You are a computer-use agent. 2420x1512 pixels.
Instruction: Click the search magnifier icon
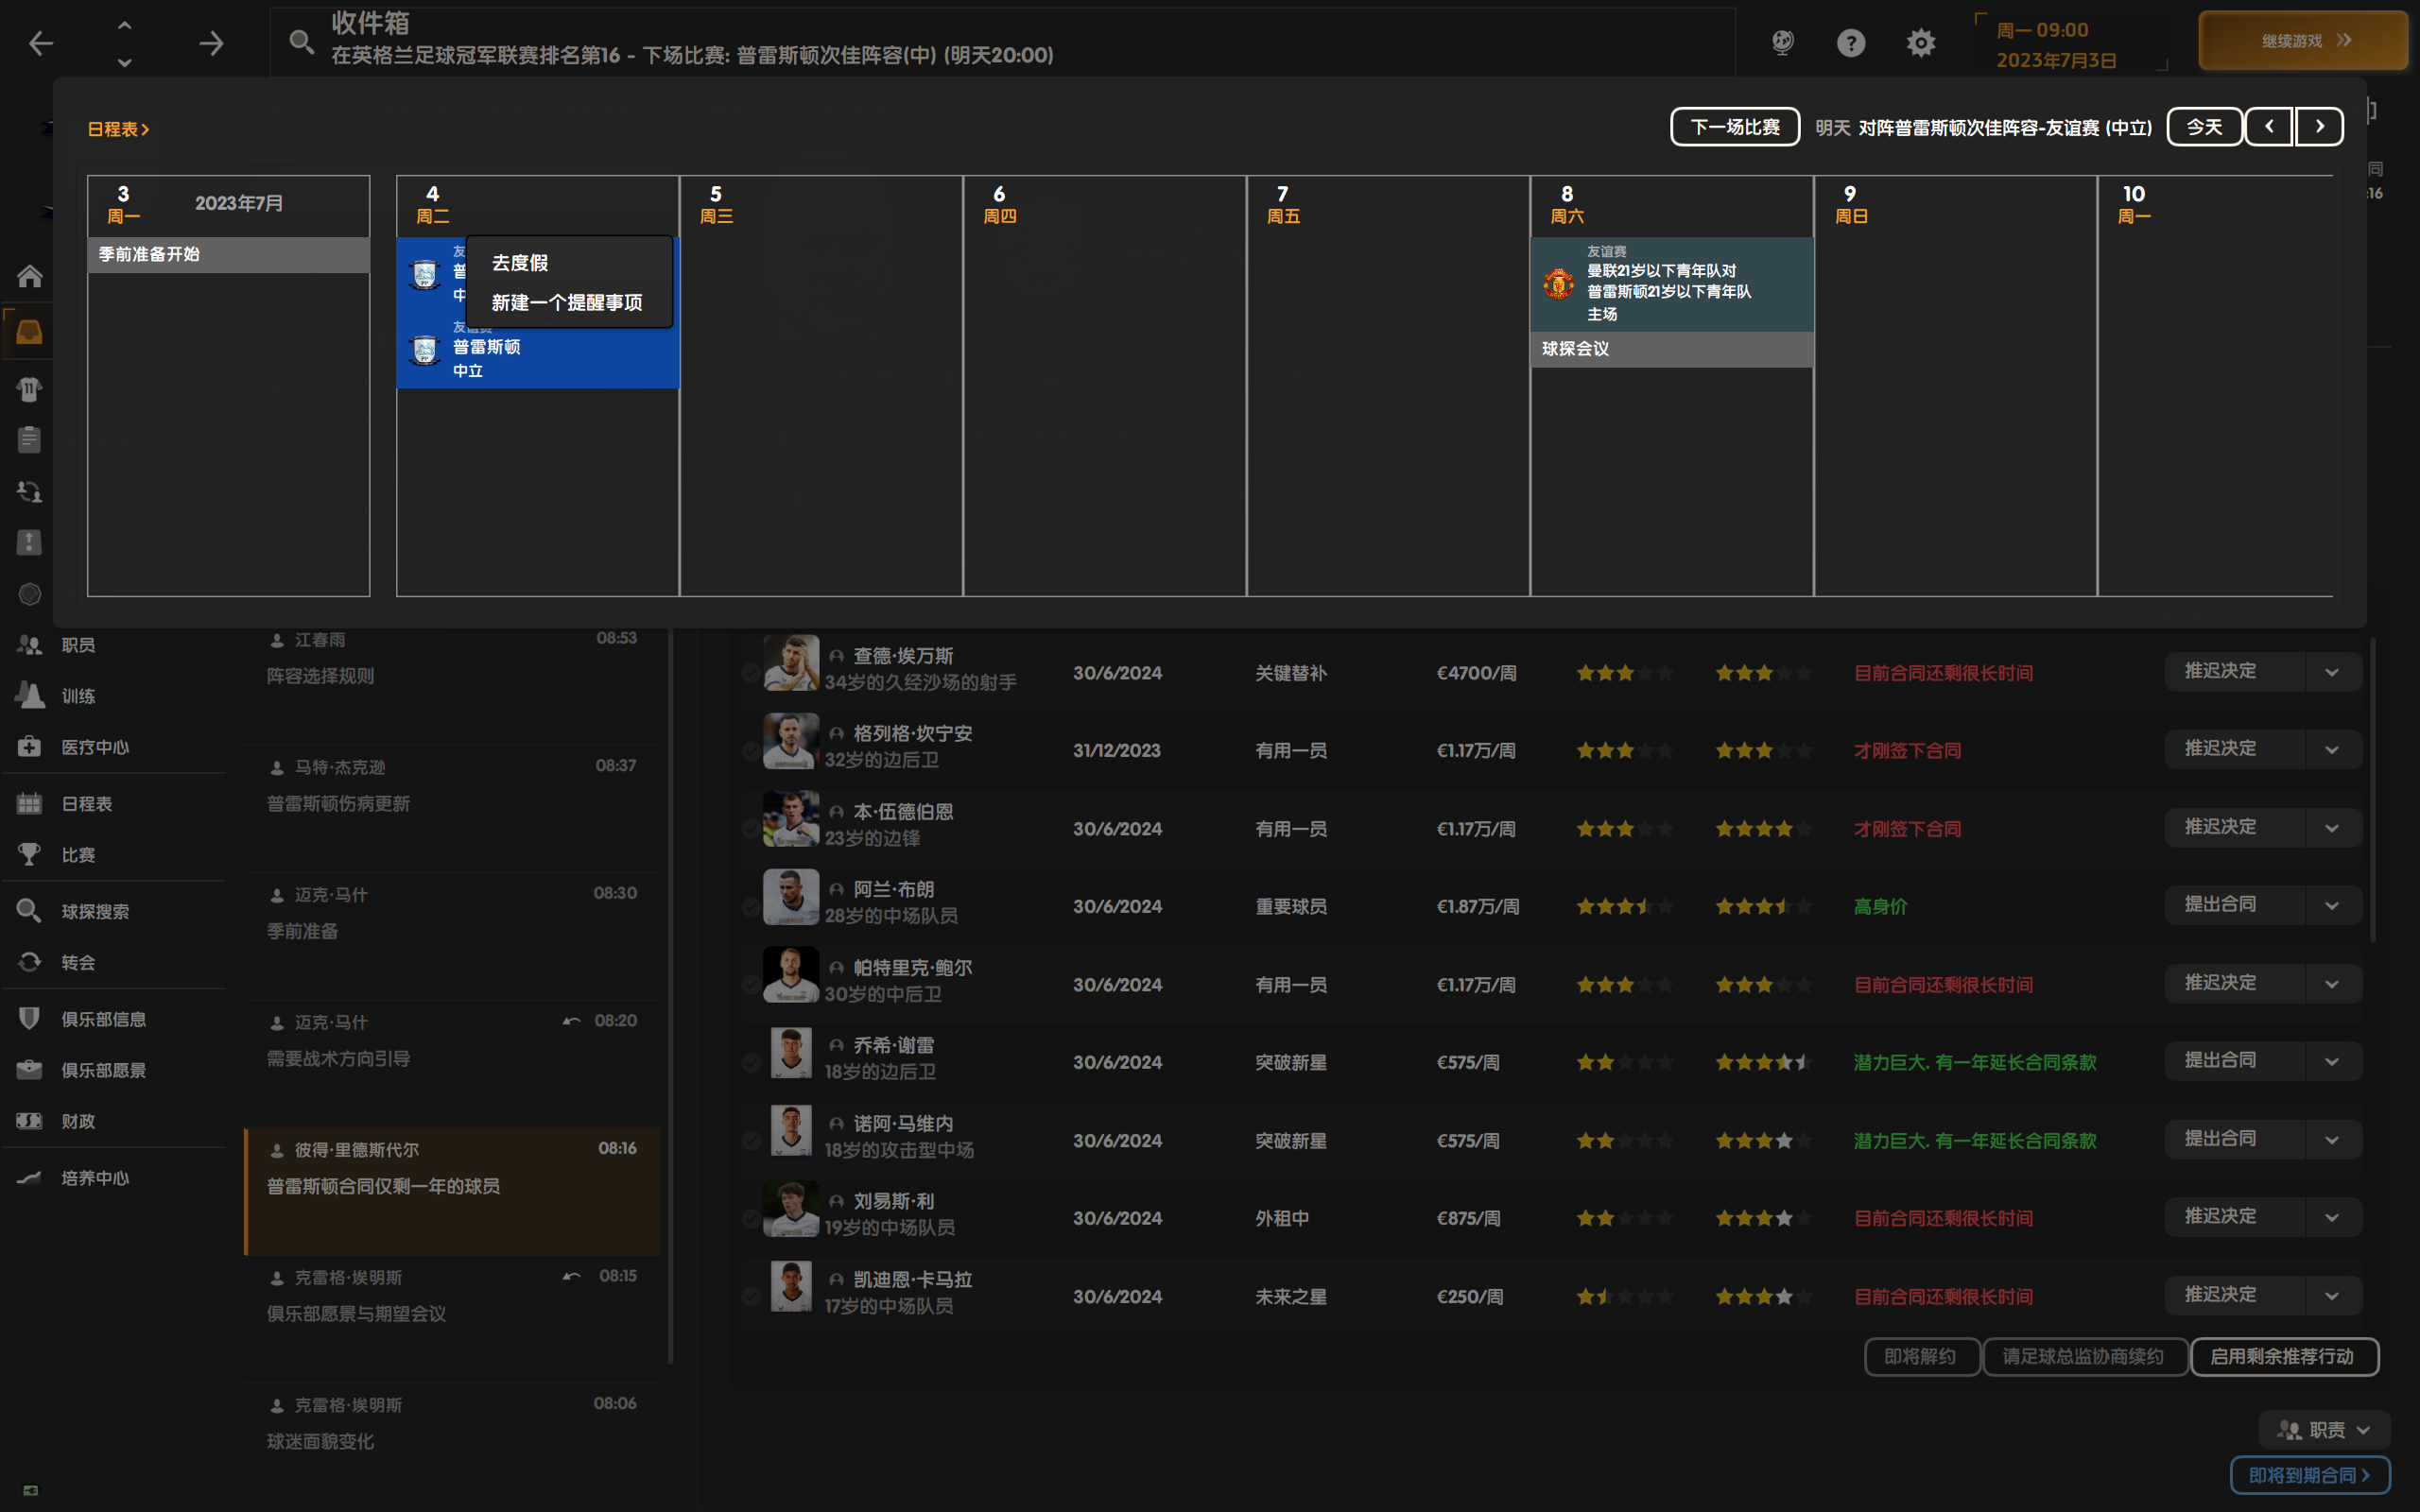pos(301,42)
